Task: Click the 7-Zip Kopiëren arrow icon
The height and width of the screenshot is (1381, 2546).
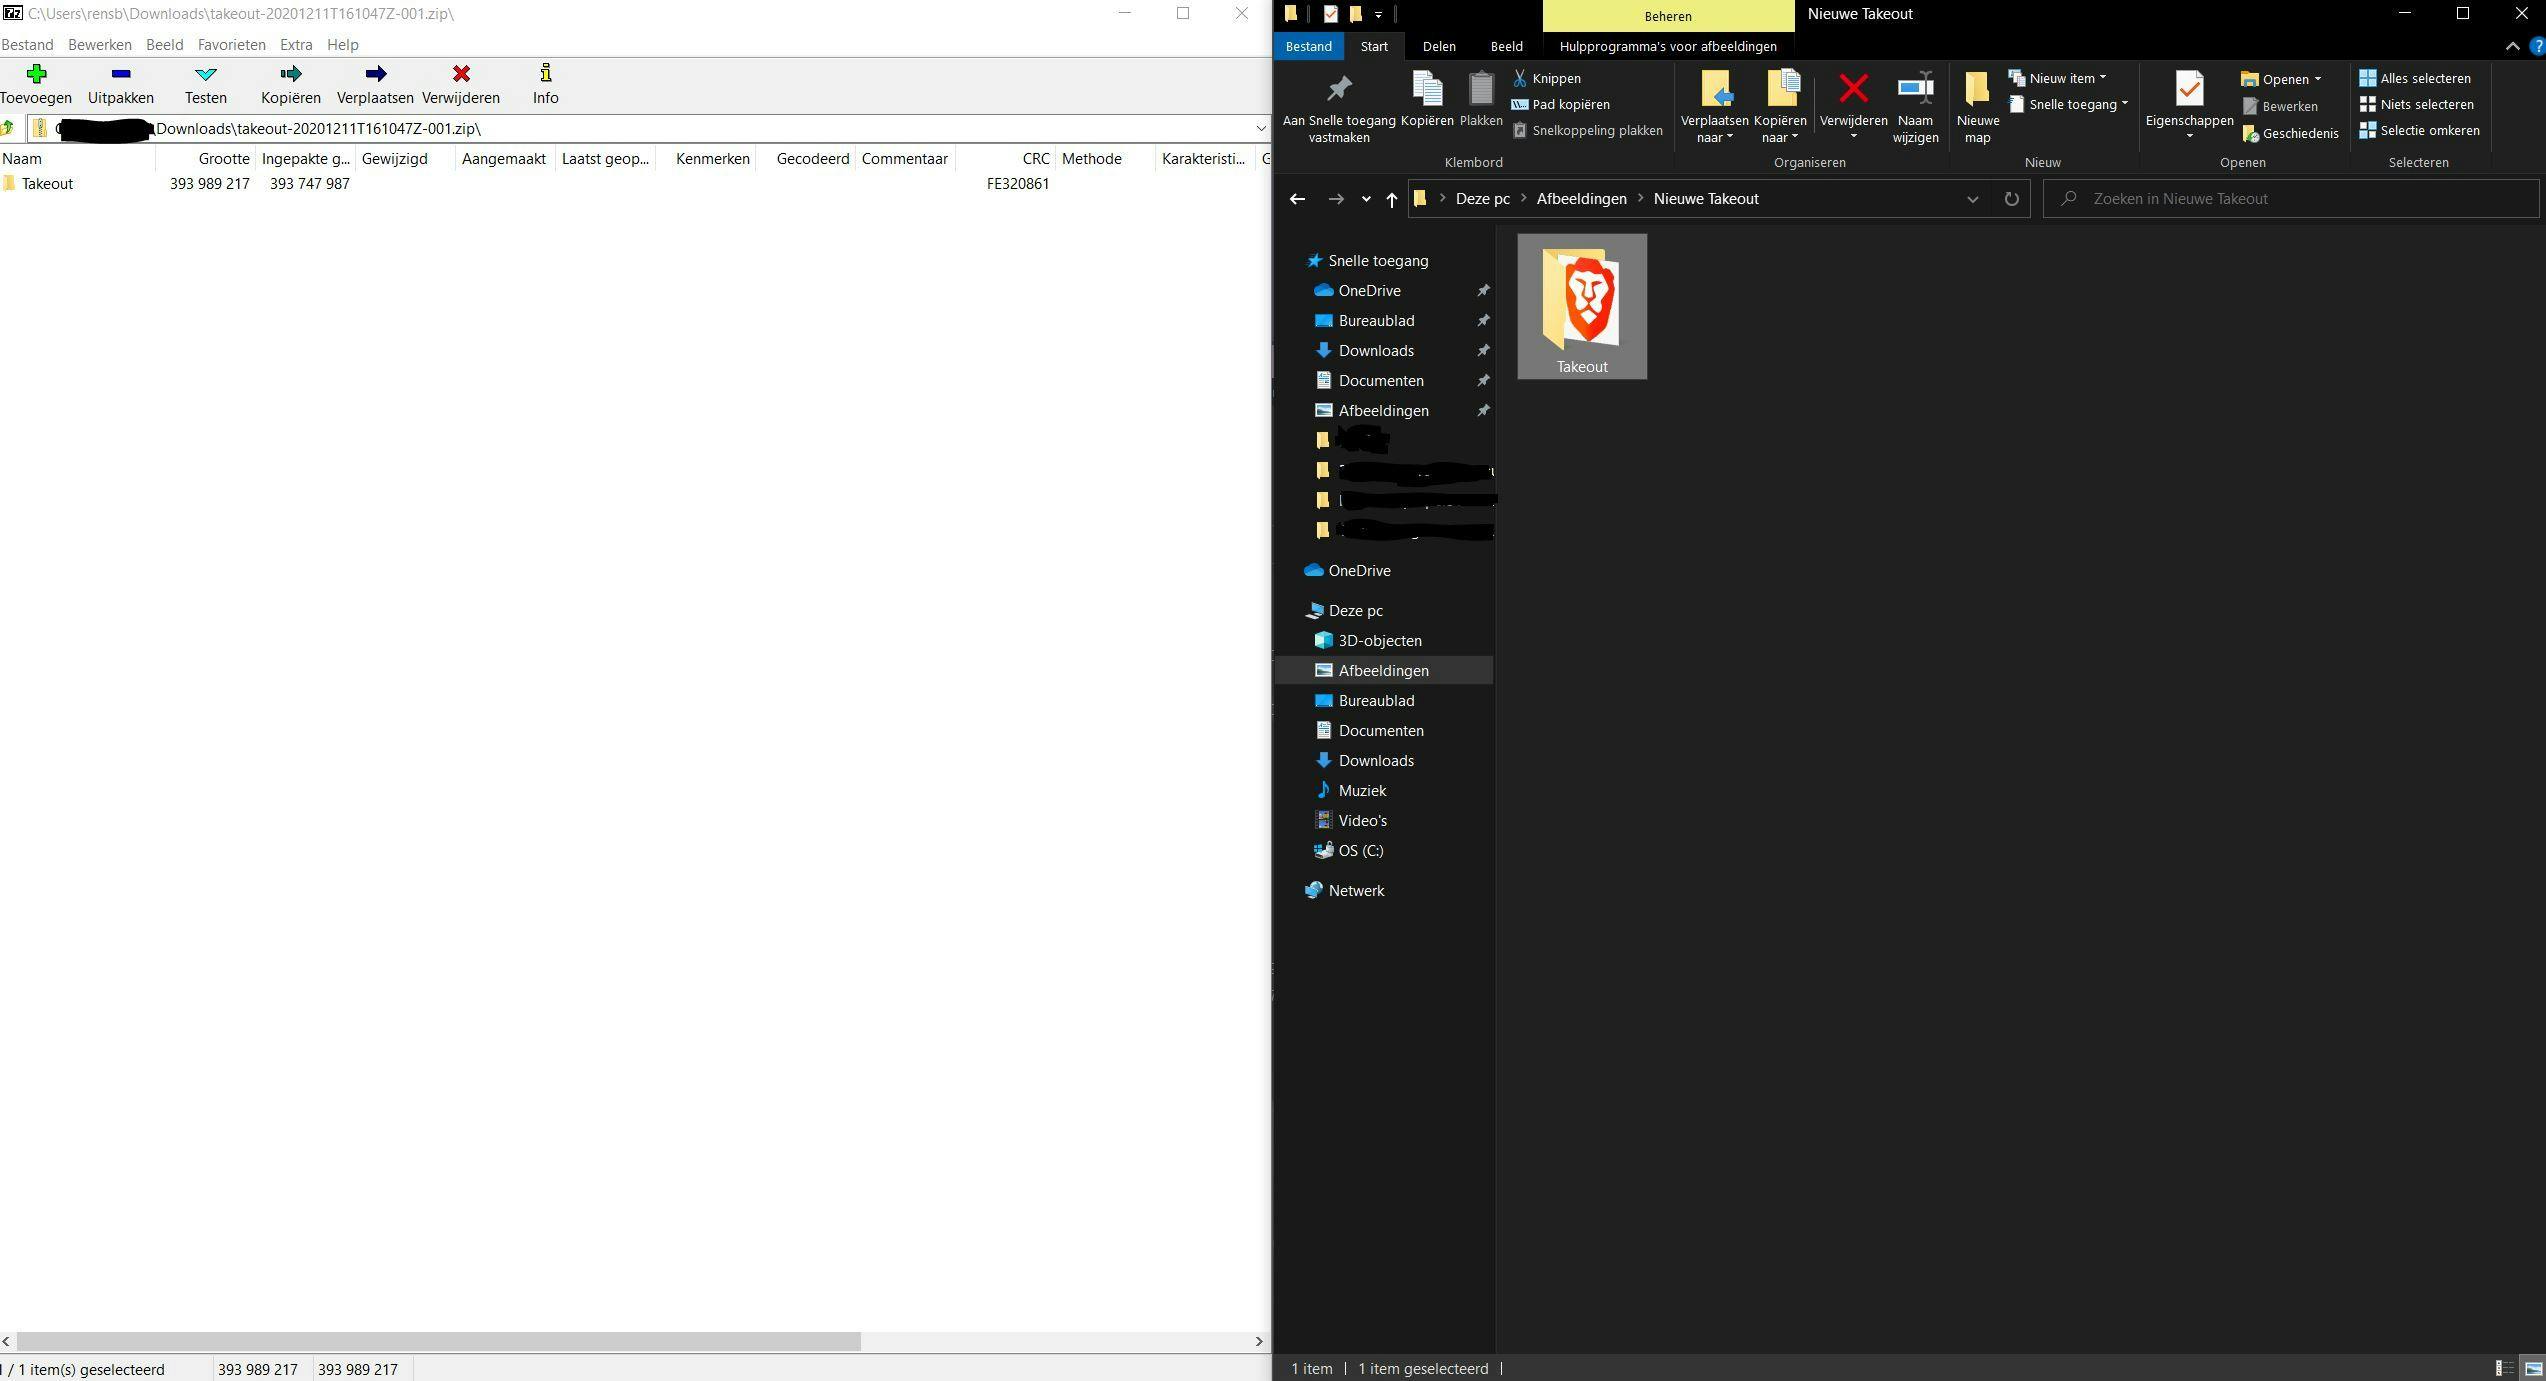Action: (x=290, y=74)
